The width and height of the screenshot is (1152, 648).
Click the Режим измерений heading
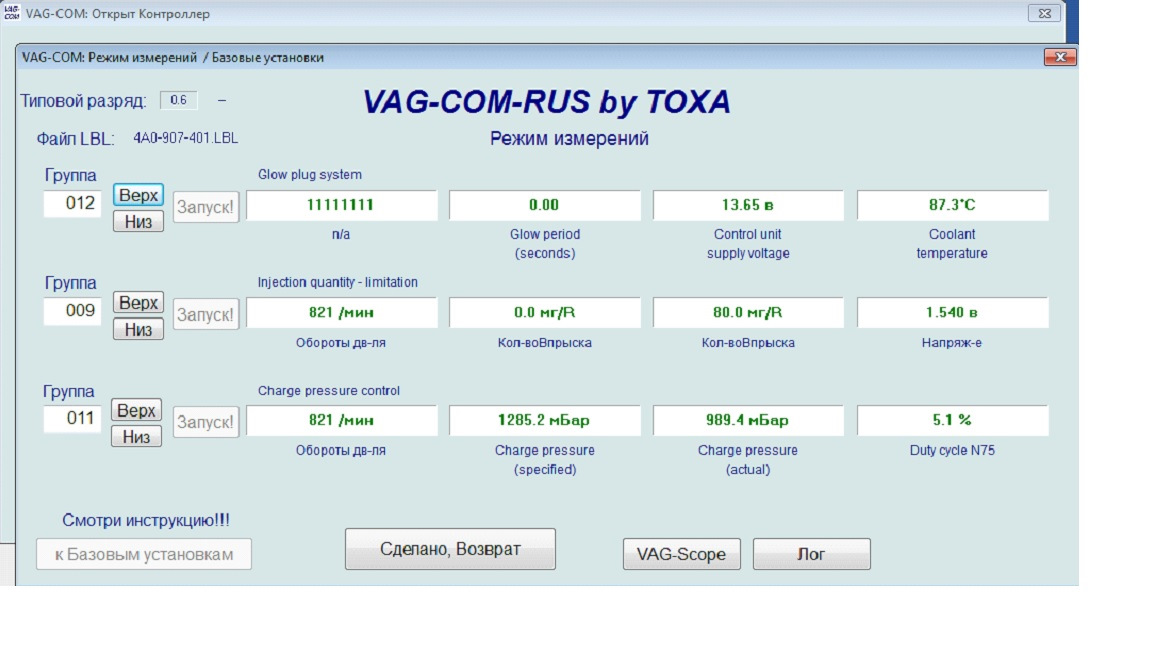569,139
